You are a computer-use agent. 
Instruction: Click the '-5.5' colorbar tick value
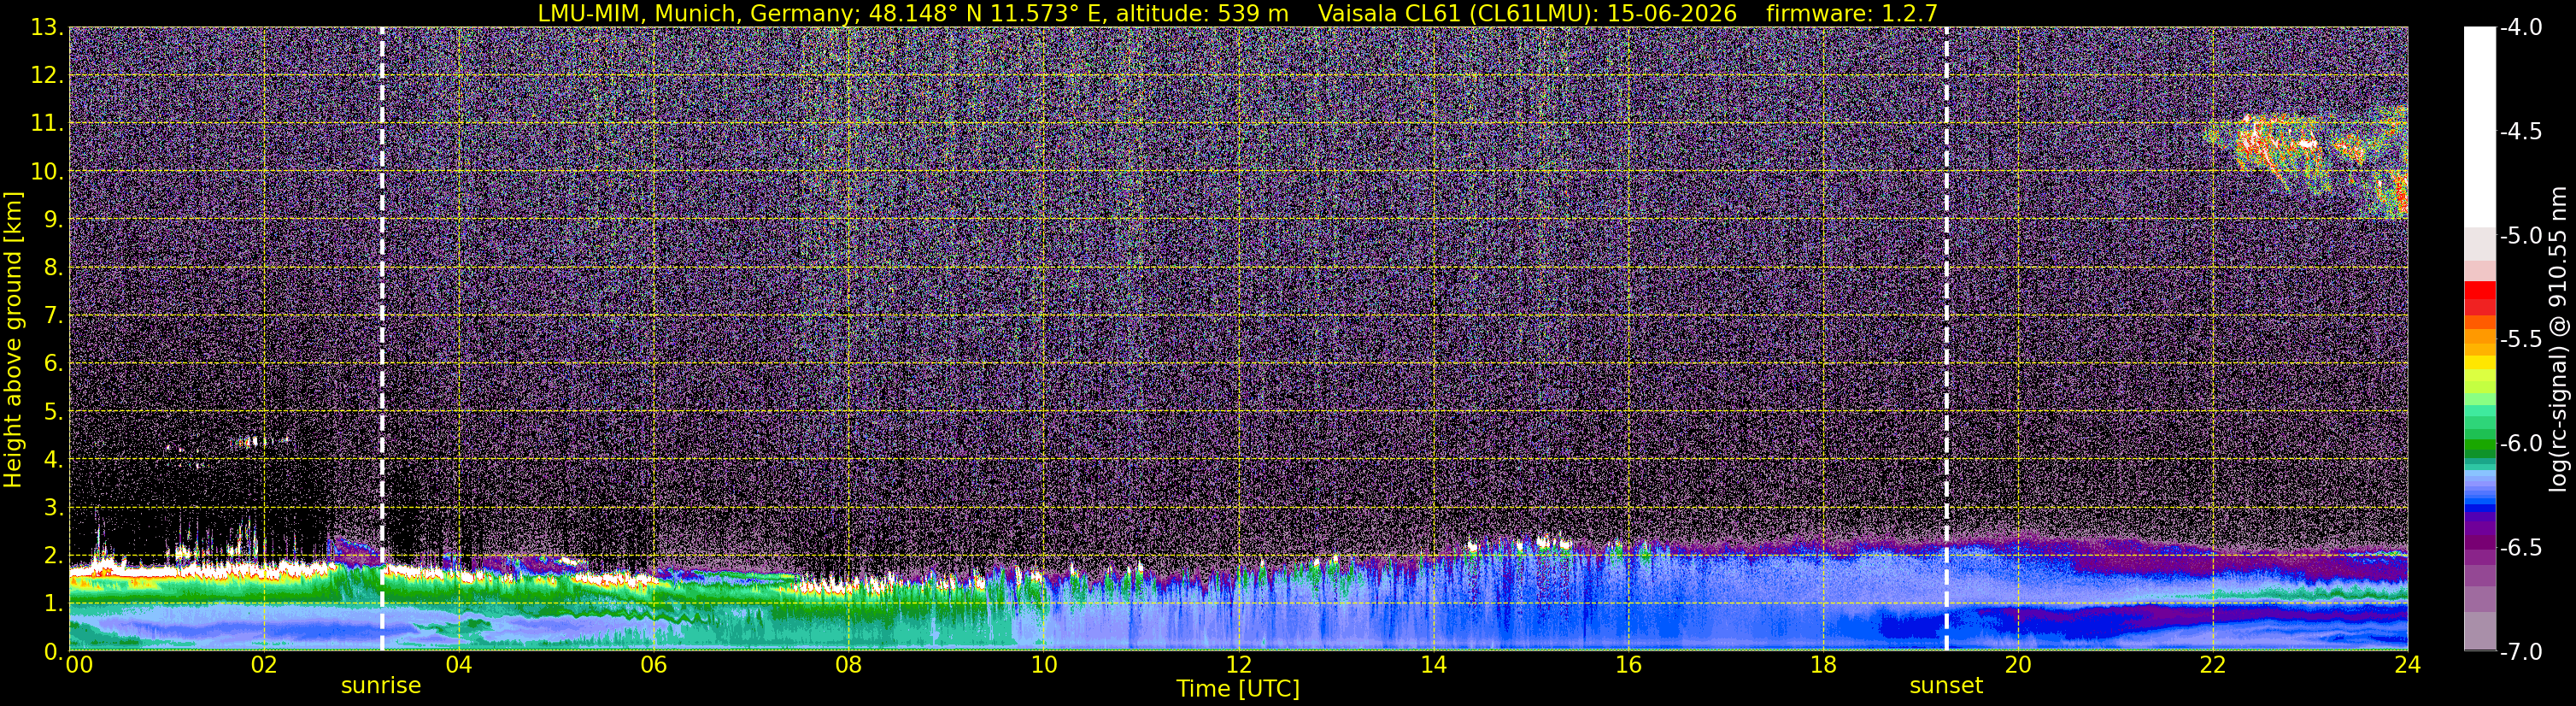[x=2520, y=340]
